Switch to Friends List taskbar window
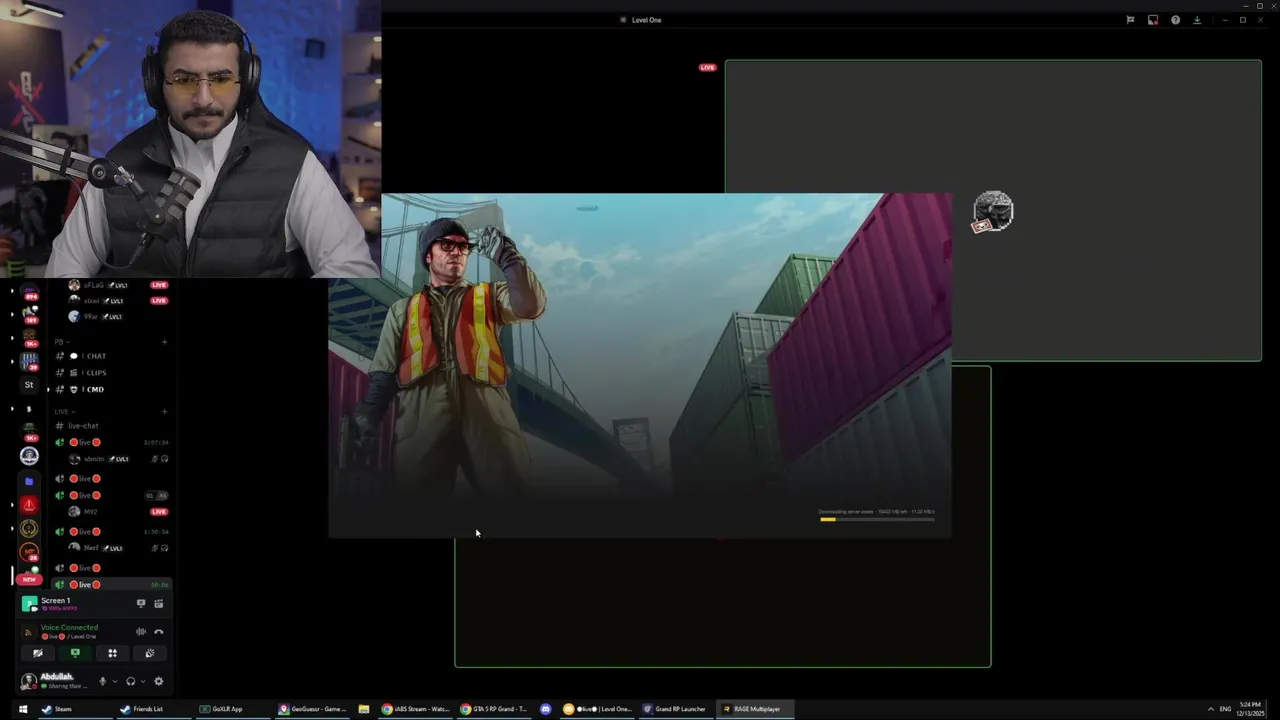The height and width of the screenshot is (720, 1280). pyautogui.click(x=153, y=709)
